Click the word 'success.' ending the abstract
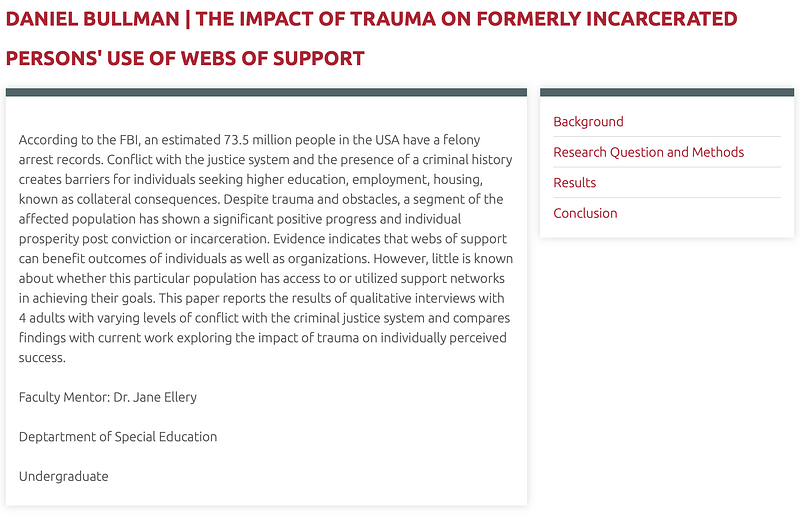Viewport: 800px width, 518px height. click(x=42, y=357)
